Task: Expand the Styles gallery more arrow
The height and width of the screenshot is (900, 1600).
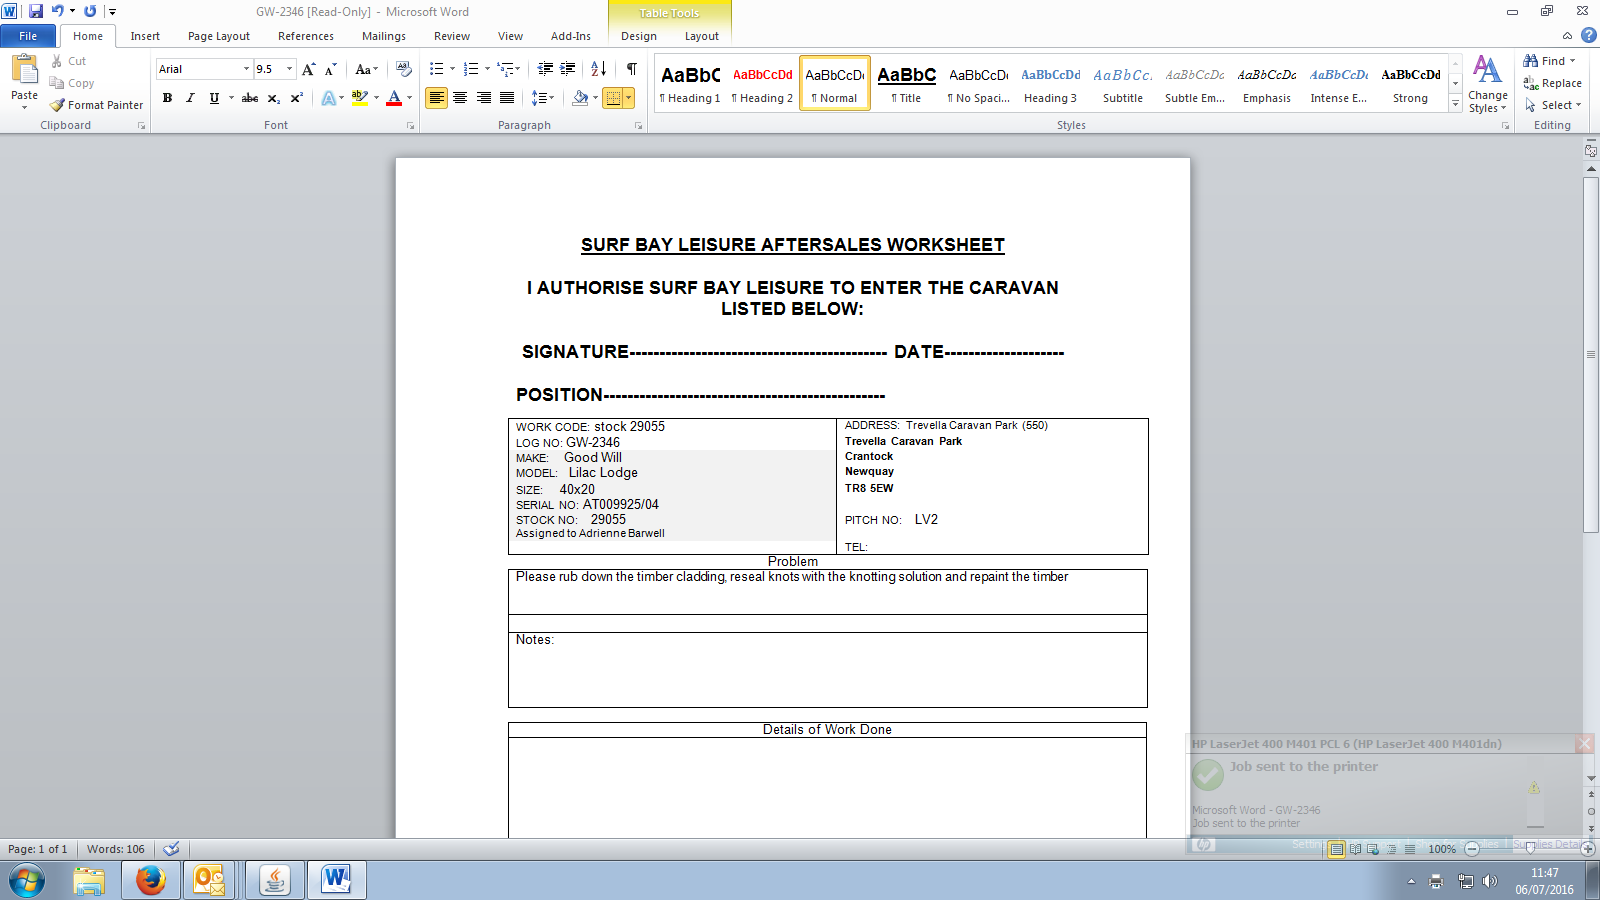Action: (x=1455, y=104)
